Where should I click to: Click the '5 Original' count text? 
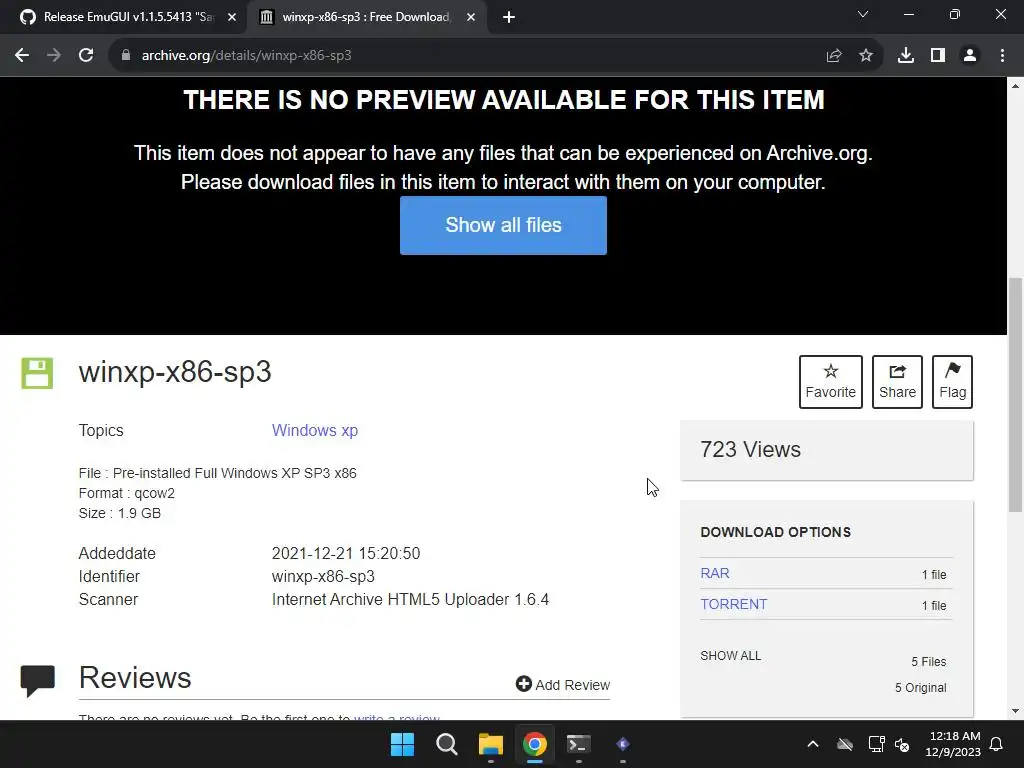[x=920, y=688]
